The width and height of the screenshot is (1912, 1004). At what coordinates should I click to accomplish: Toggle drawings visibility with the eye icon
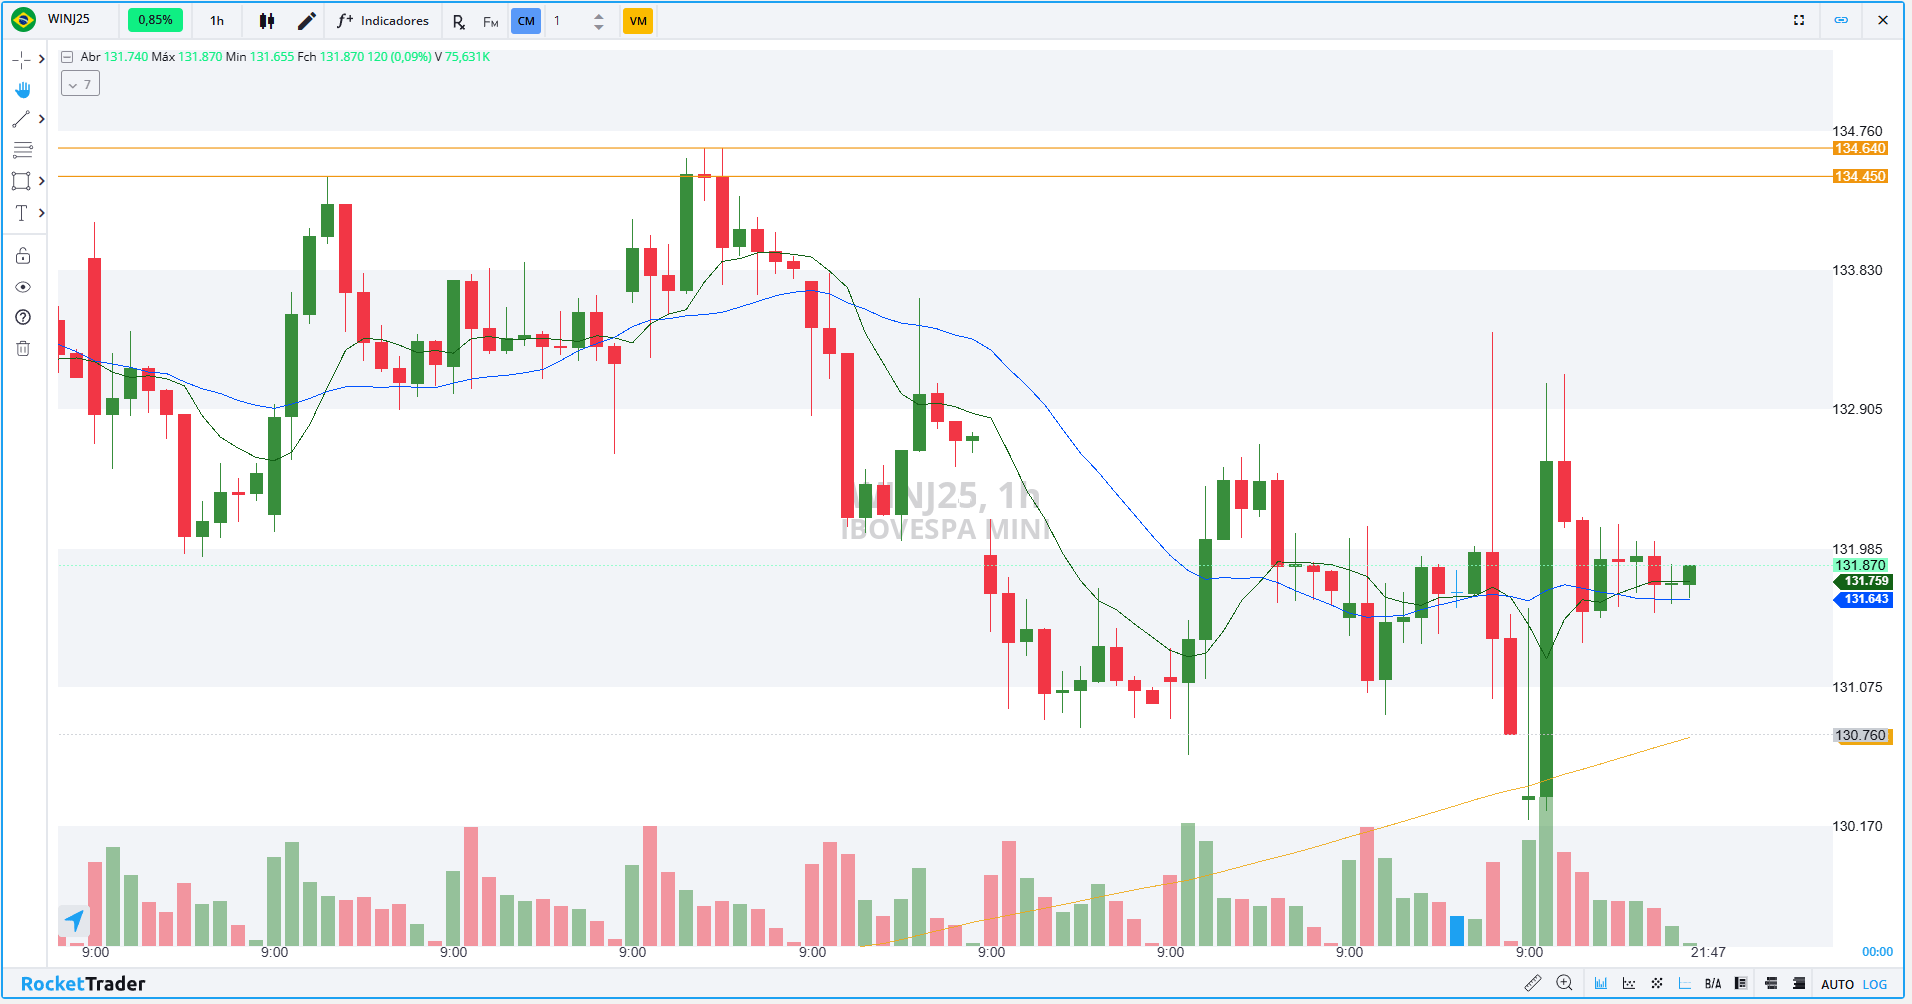[x=23, y=287]
